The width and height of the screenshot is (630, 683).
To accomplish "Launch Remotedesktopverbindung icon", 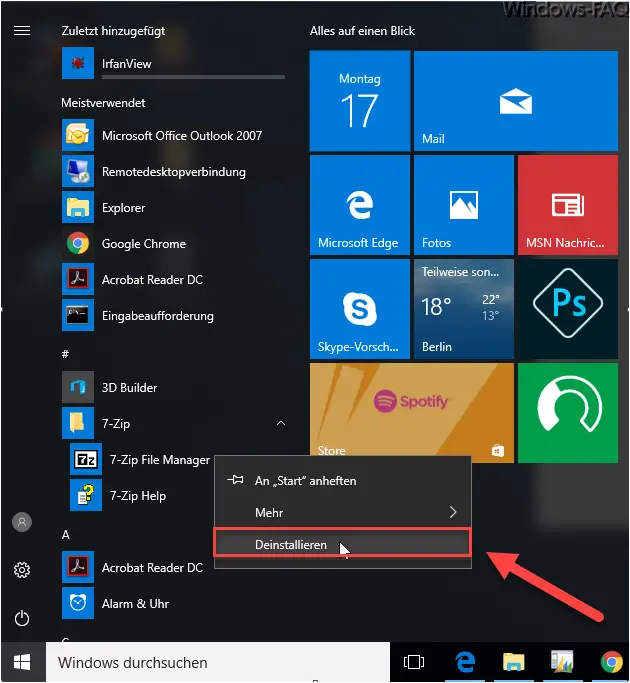I will tap(78, 172).
